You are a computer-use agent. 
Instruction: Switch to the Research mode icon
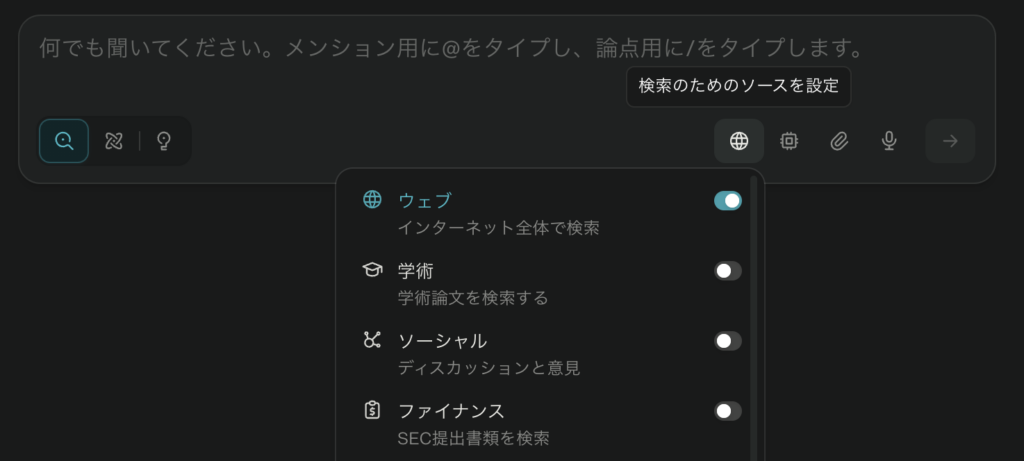(114, 141)
